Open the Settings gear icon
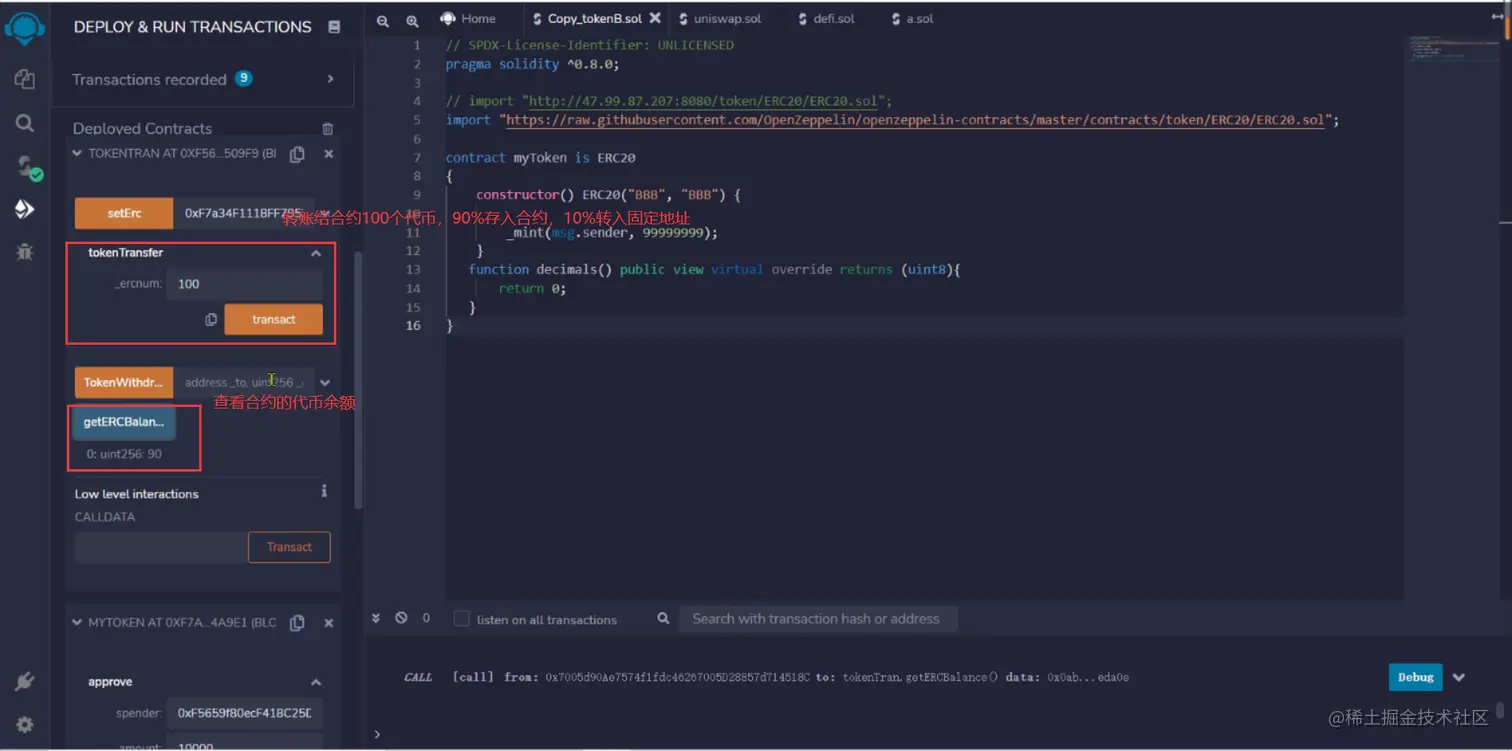1512x751 pixels. point(25,724)
